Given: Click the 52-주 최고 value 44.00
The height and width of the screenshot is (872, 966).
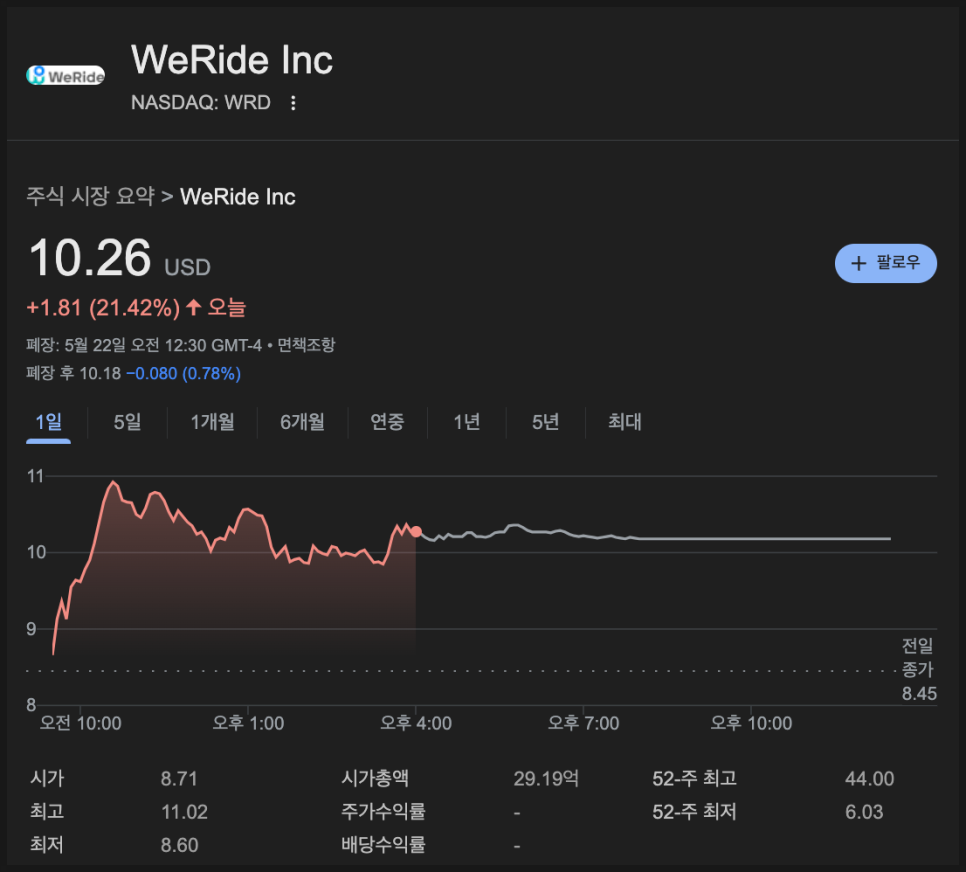Looking at the screenshot, I should point(869,779).
